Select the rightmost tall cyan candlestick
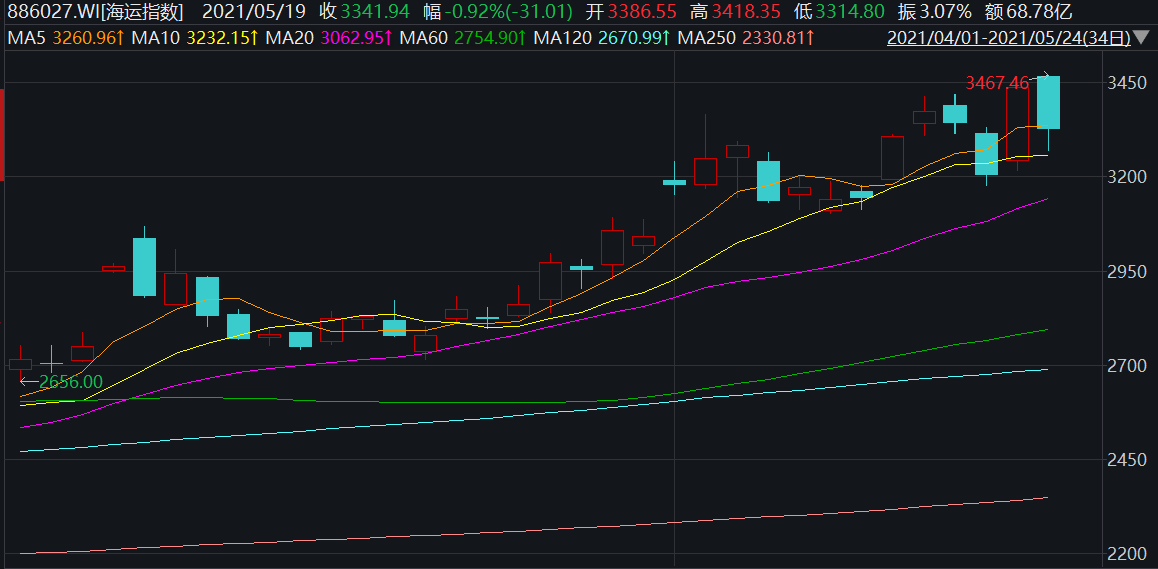Screen dimensions: 1158x569 (x=1048, y=102)
